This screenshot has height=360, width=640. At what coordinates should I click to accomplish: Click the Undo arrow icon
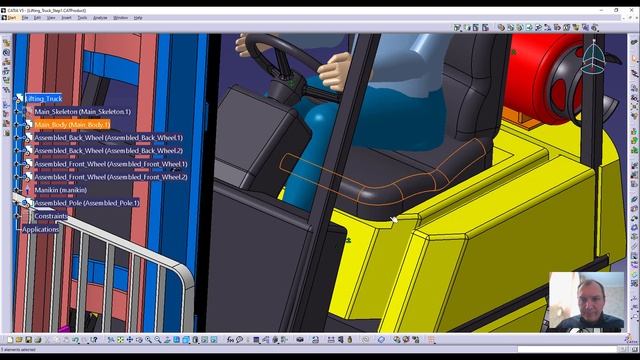click(x=76, y=340)
